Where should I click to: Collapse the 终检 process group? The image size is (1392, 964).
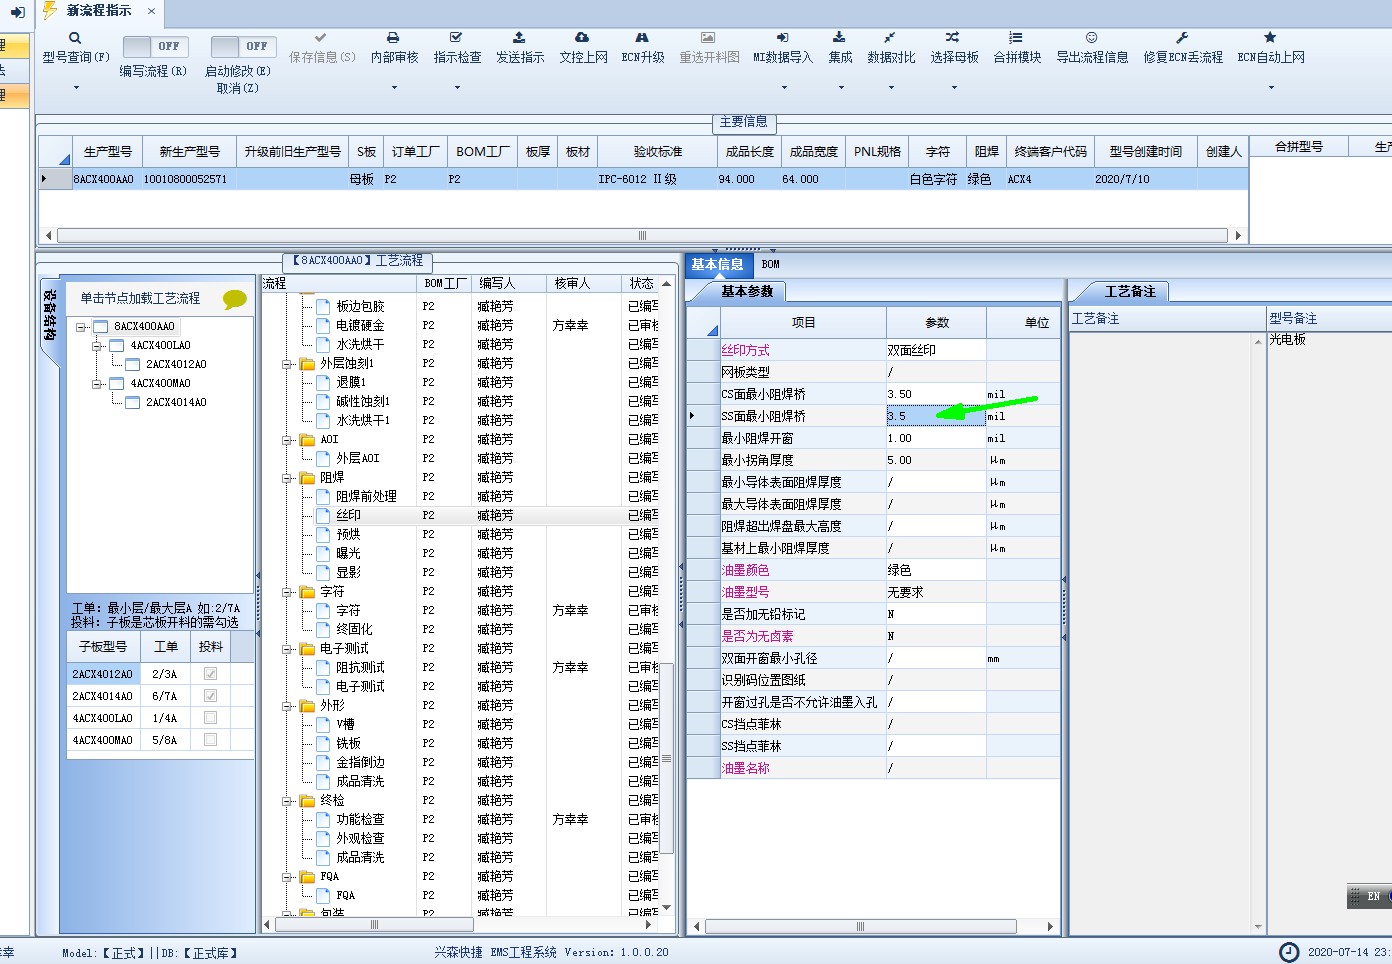coord(287,801)
